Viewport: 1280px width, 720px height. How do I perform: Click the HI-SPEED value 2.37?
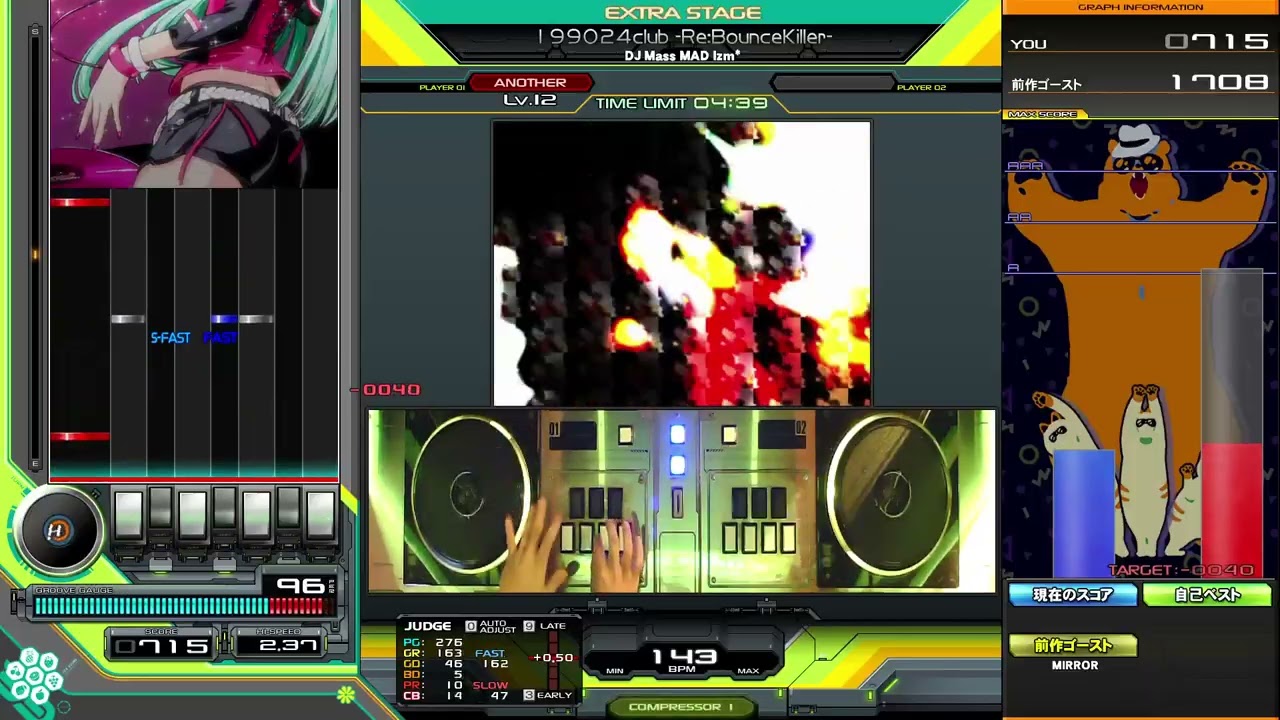[x=286, y=647]
